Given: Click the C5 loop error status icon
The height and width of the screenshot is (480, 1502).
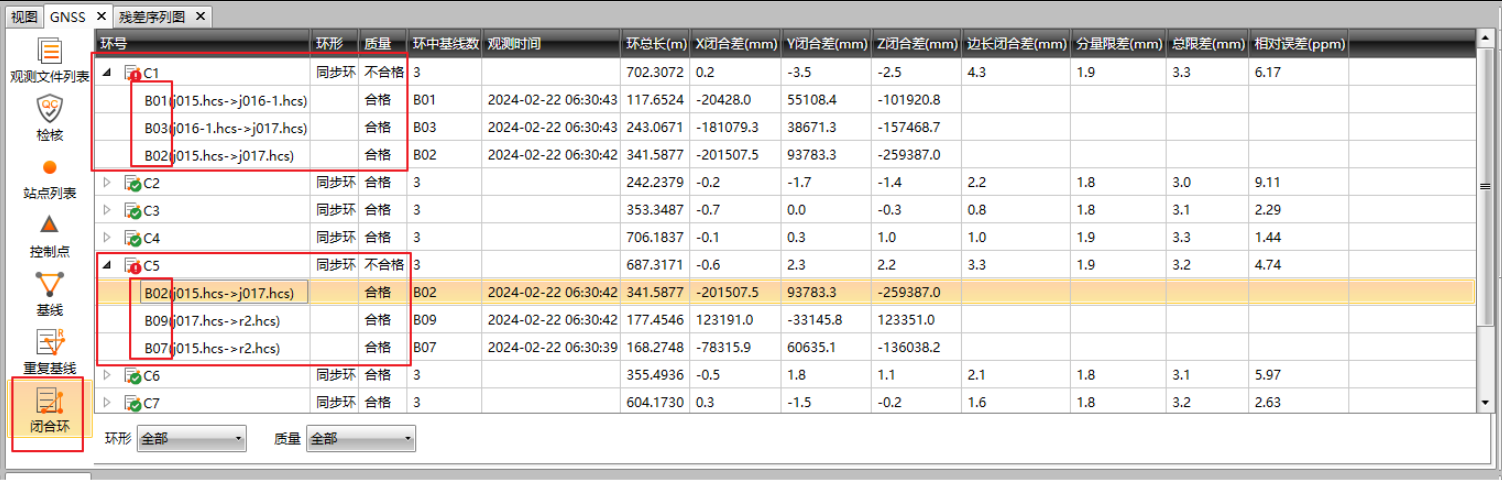Looking at the screenshot, I should (132, 266).
